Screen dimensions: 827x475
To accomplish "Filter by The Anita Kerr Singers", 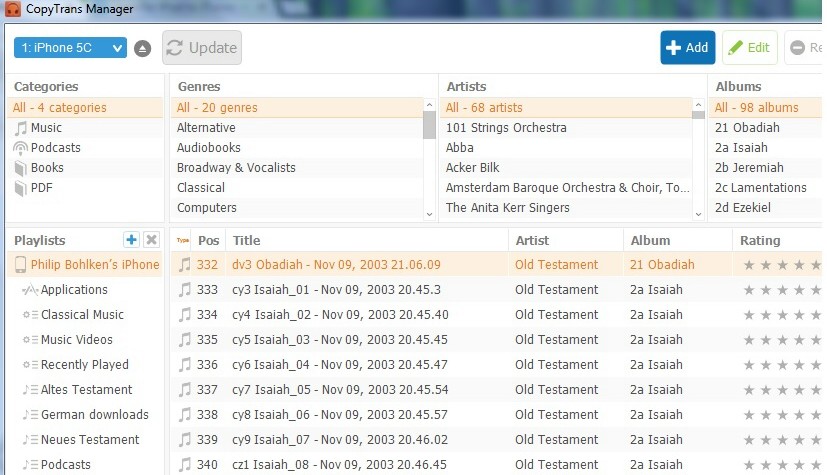I will 566,208.
